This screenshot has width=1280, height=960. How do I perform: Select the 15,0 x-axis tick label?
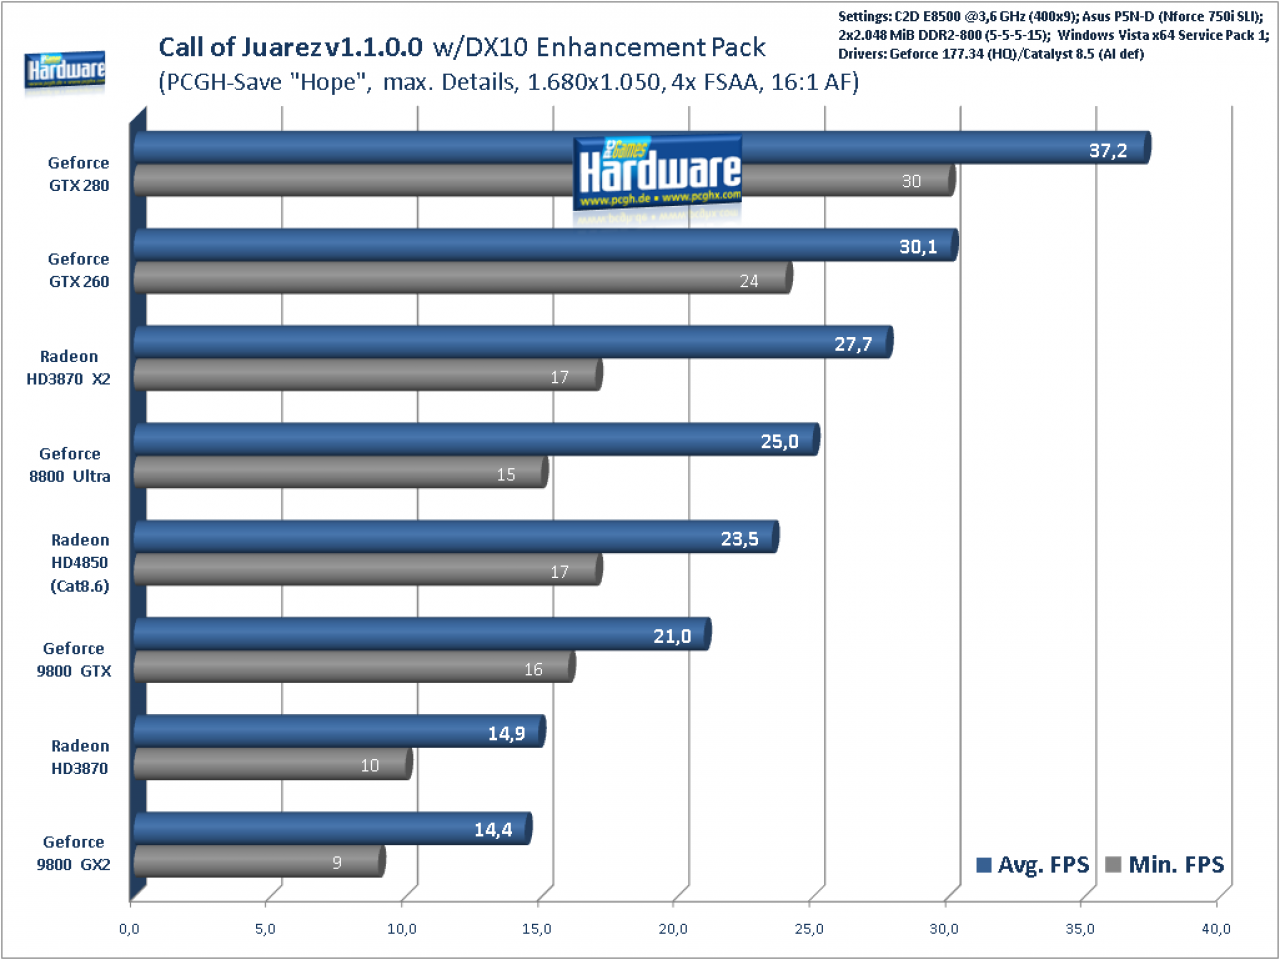[537, 929]
